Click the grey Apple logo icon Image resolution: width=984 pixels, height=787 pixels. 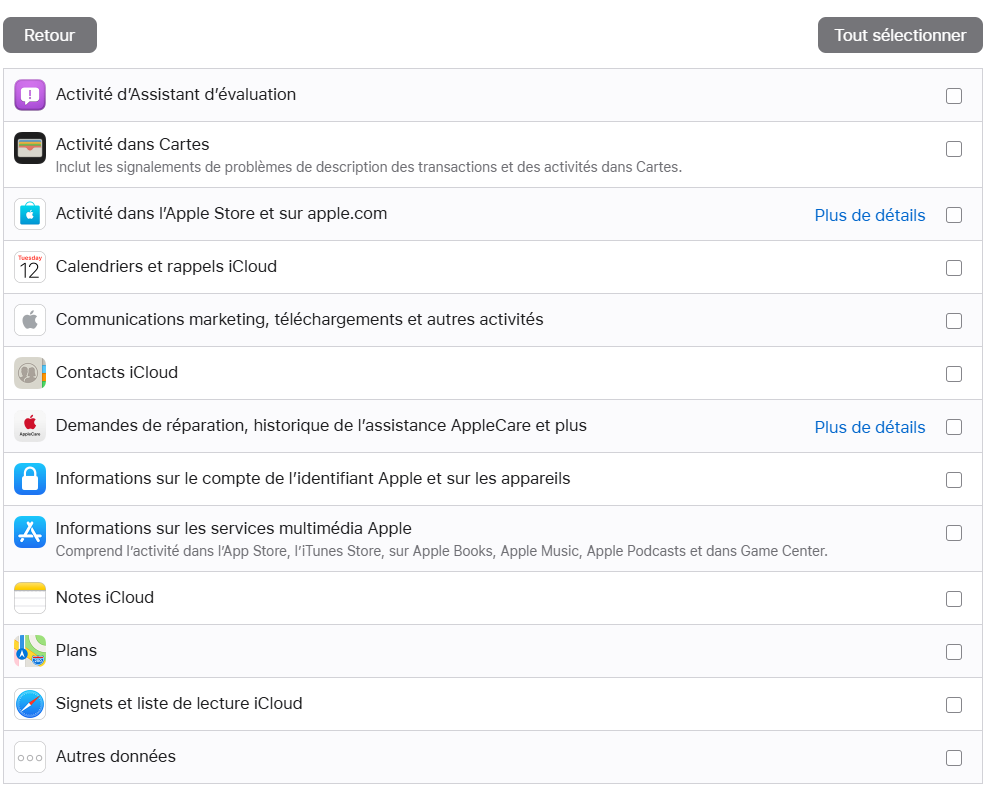point(30,320)
